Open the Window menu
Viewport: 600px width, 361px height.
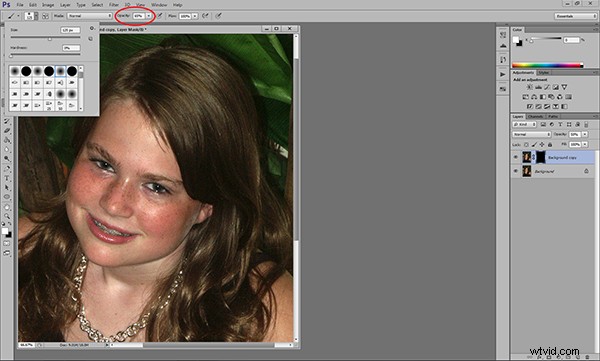point(159,5)
